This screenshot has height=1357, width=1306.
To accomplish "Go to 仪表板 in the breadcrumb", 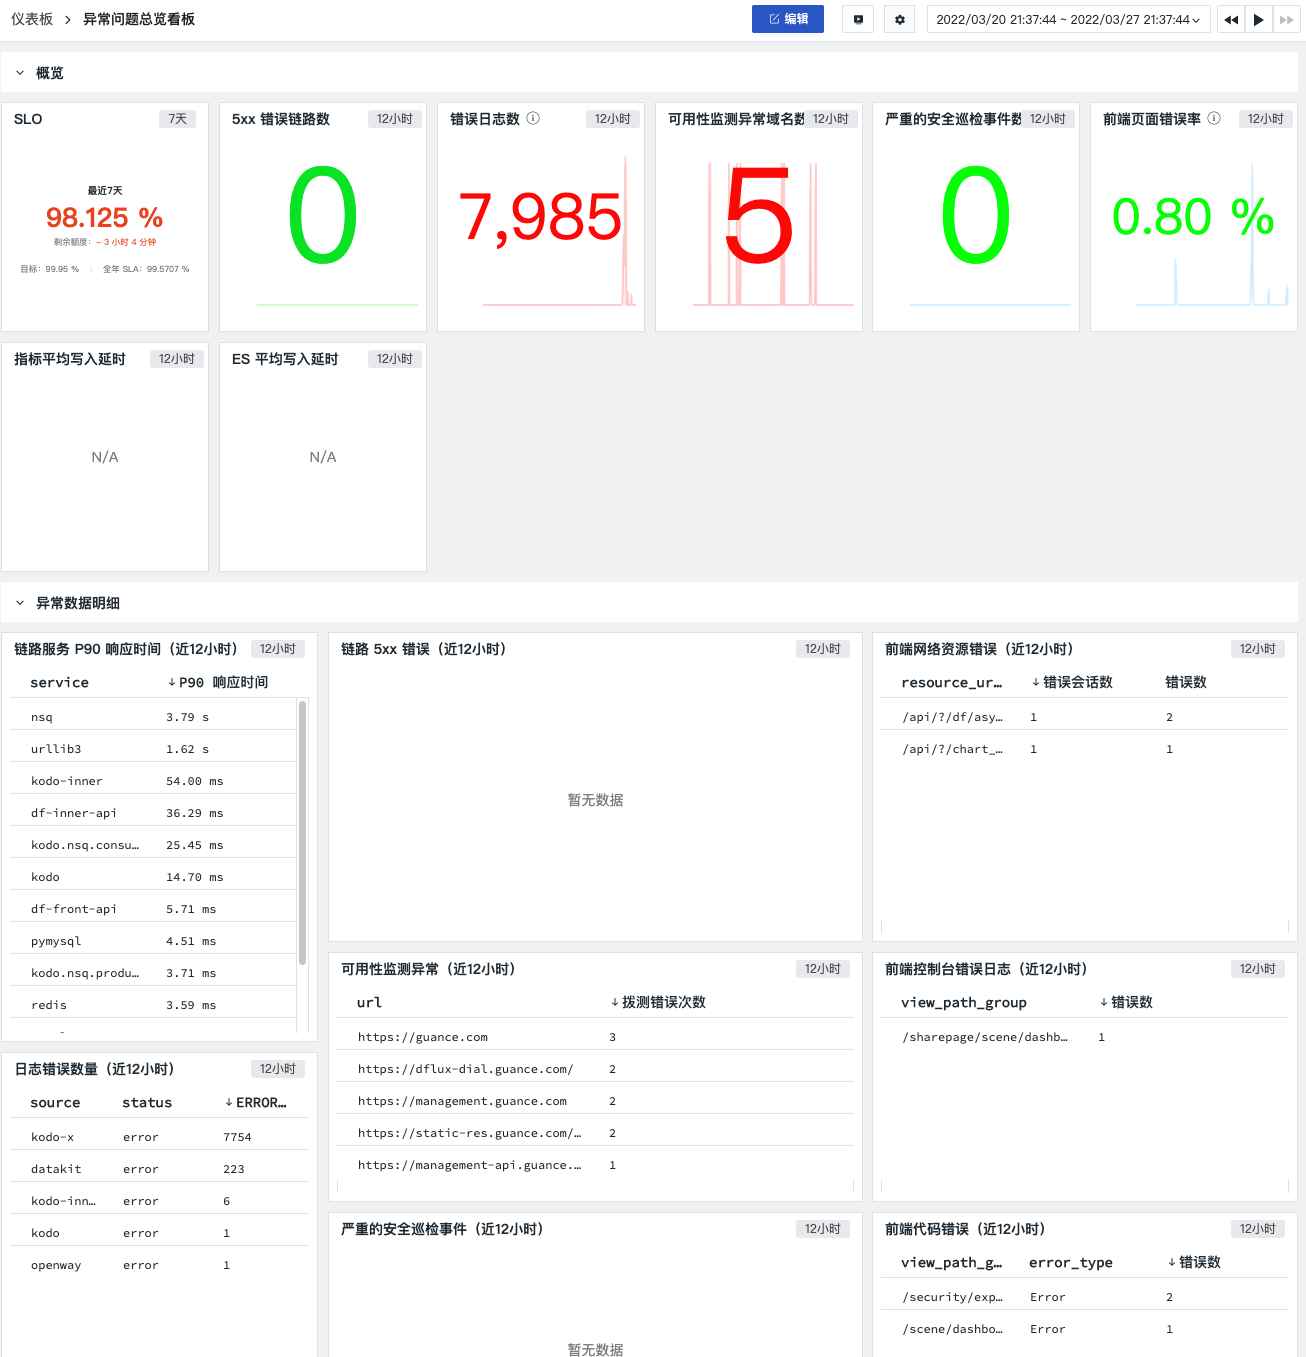I will click(32, 19).
